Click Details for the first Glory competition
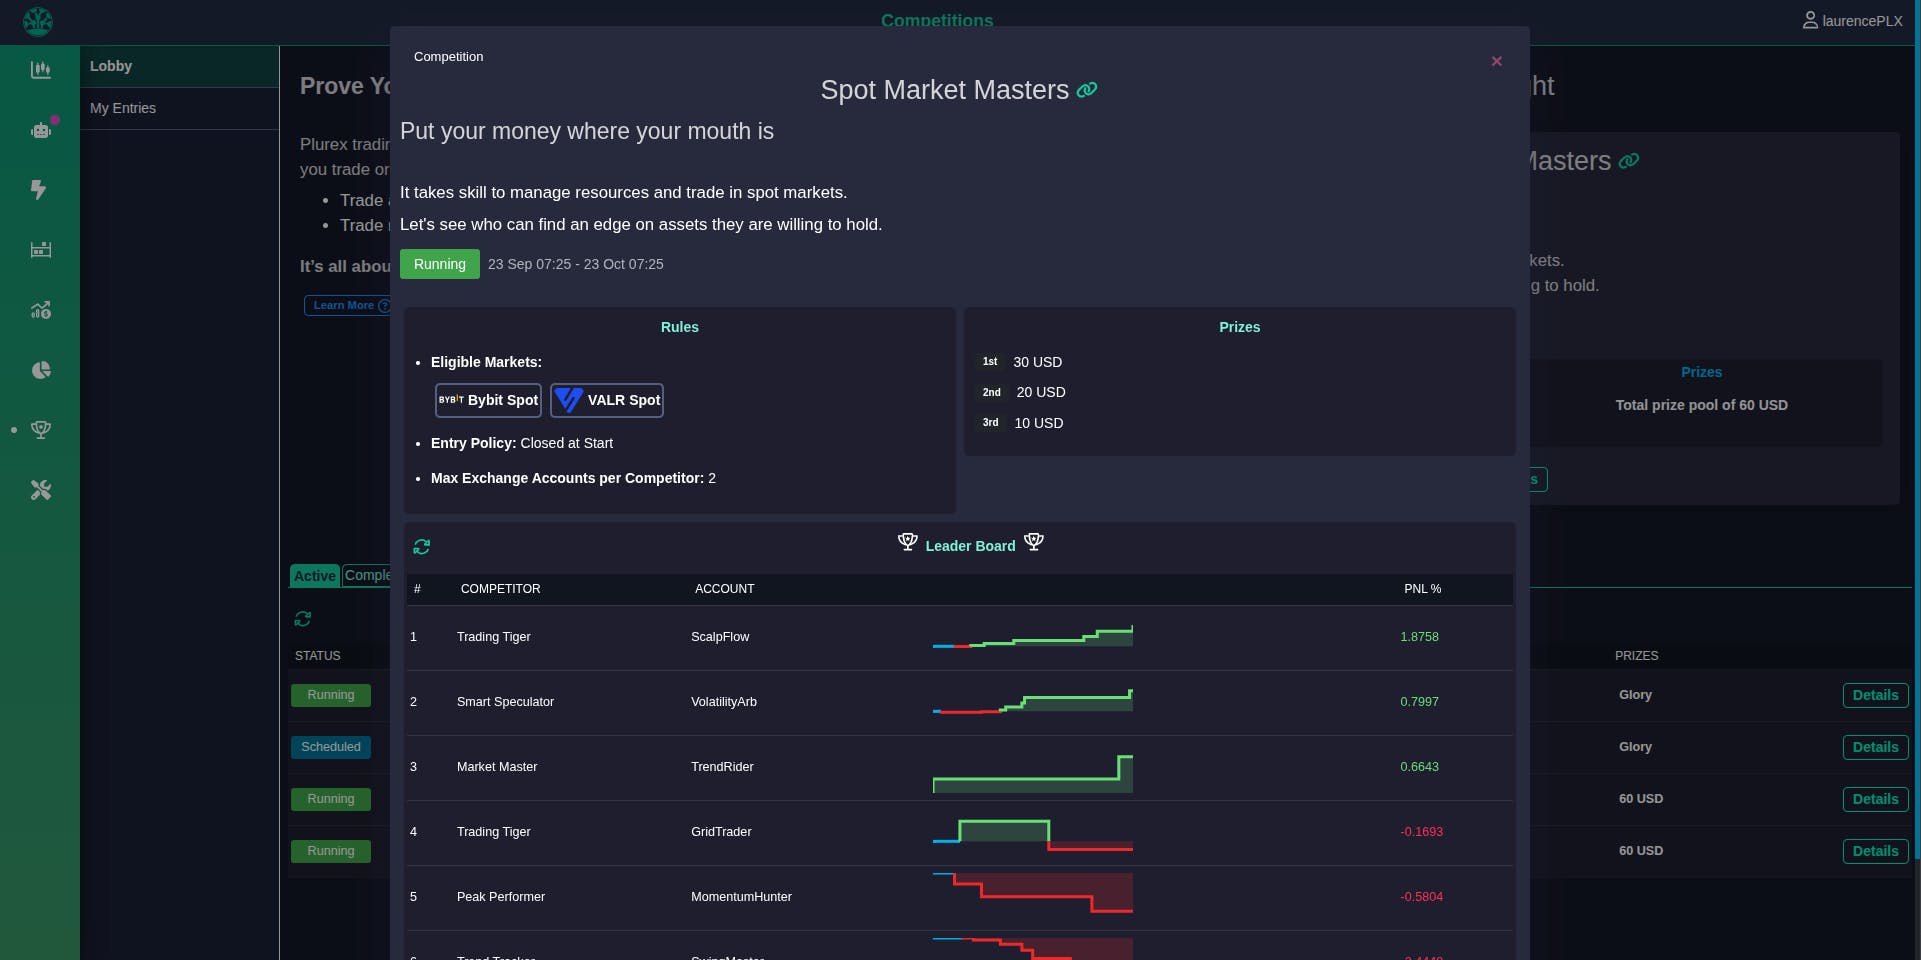Viewport: 1921px width, 960px height. 1875,695
